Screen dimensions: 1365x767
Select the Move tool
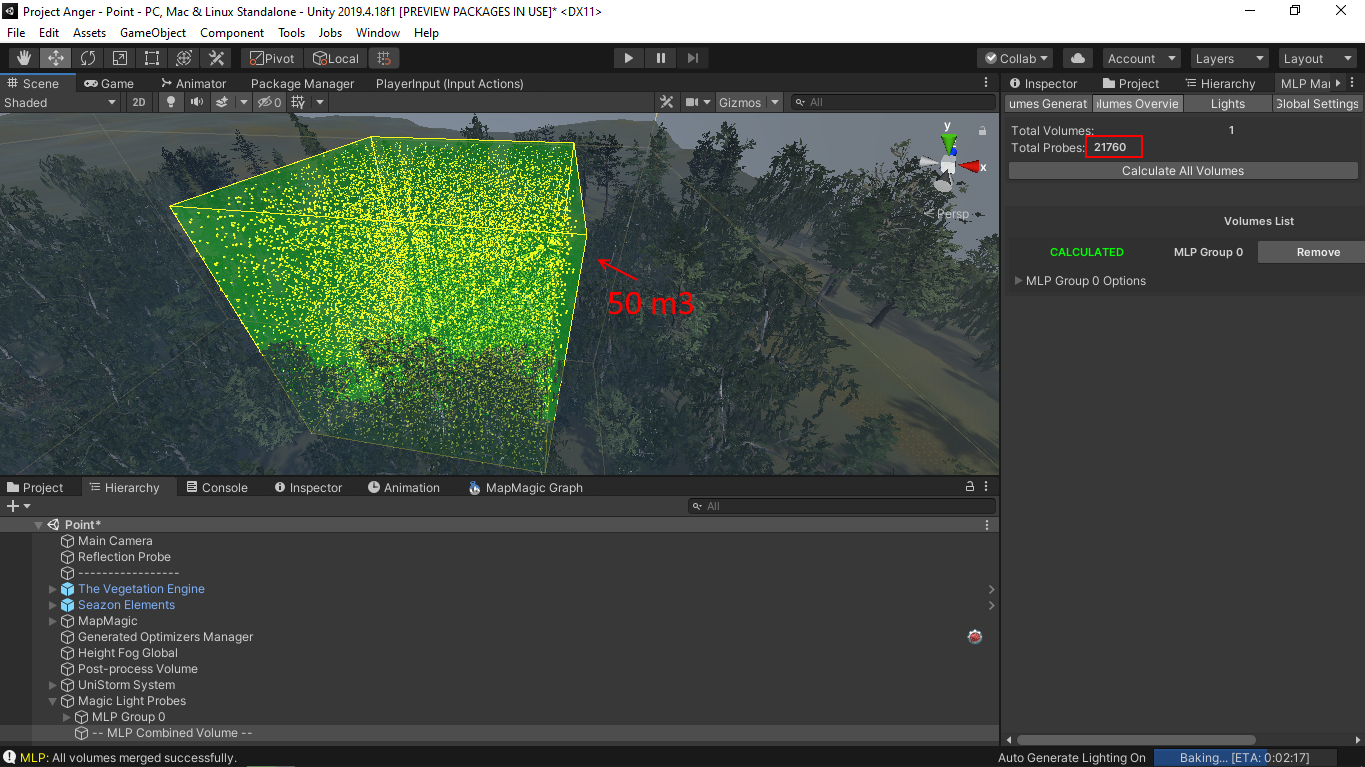[x=56, y=58]
